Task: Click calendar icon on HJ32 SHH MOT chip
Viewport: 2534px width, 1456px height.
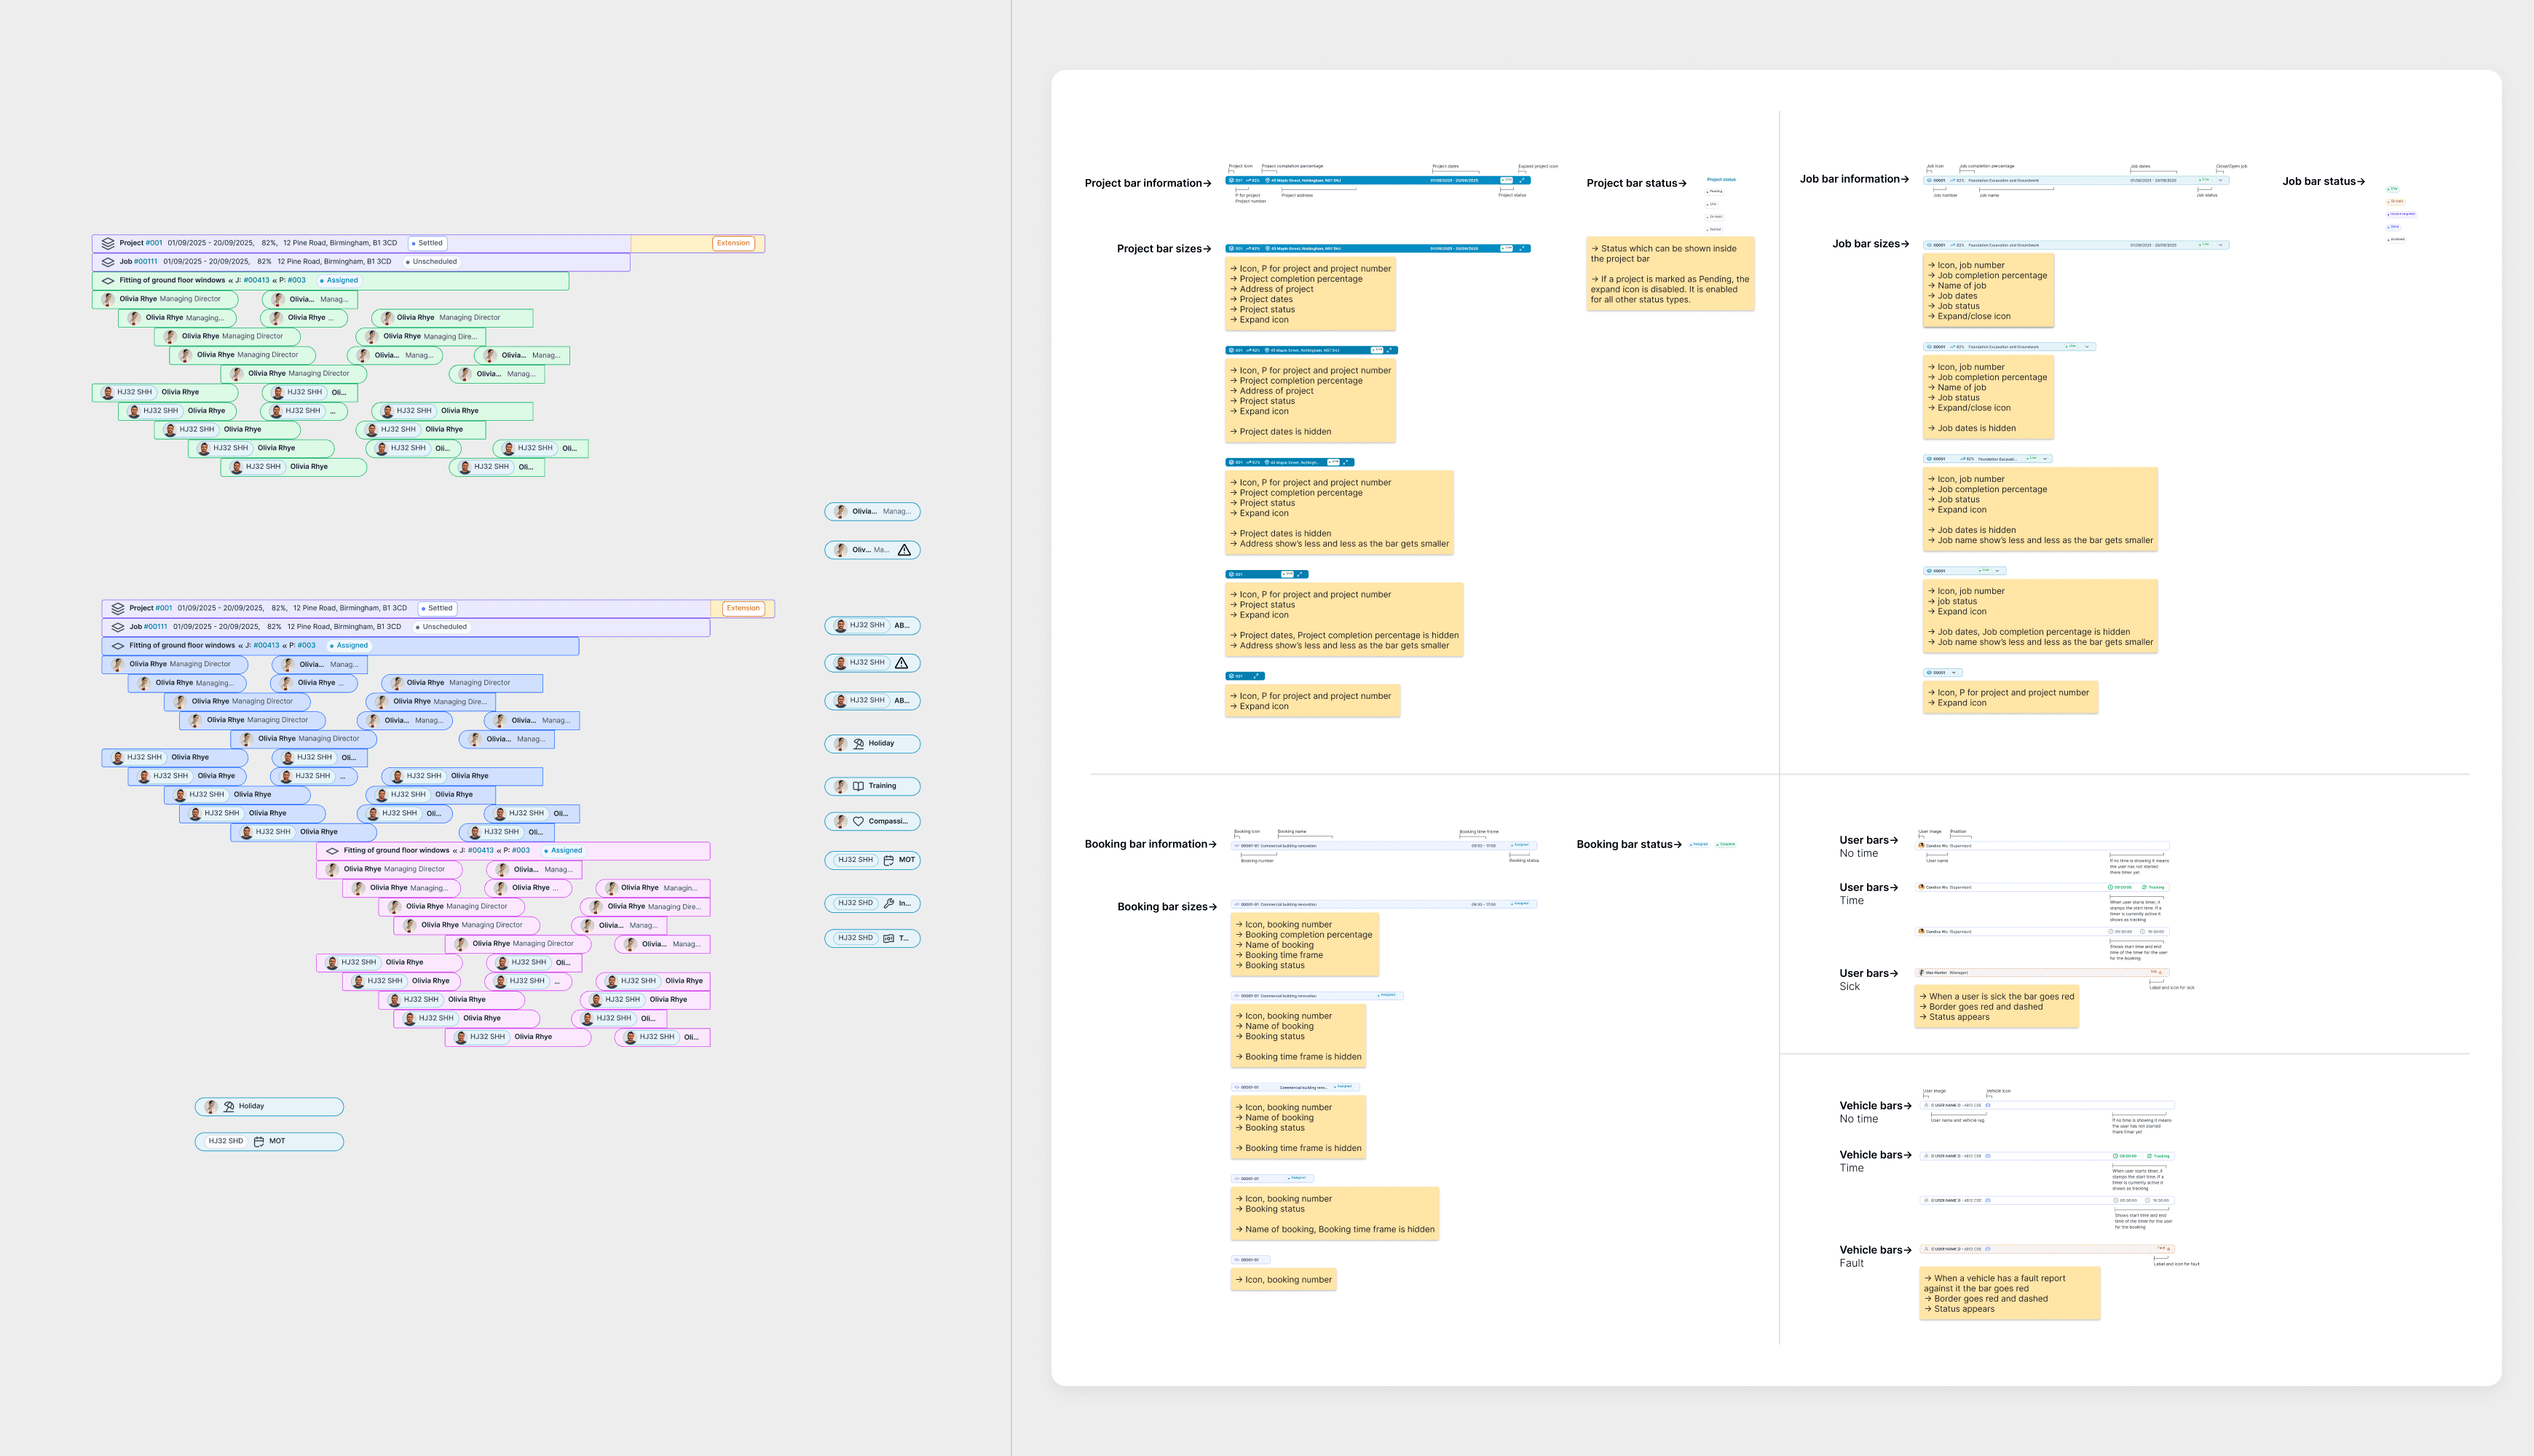Action: pos(888,860)
